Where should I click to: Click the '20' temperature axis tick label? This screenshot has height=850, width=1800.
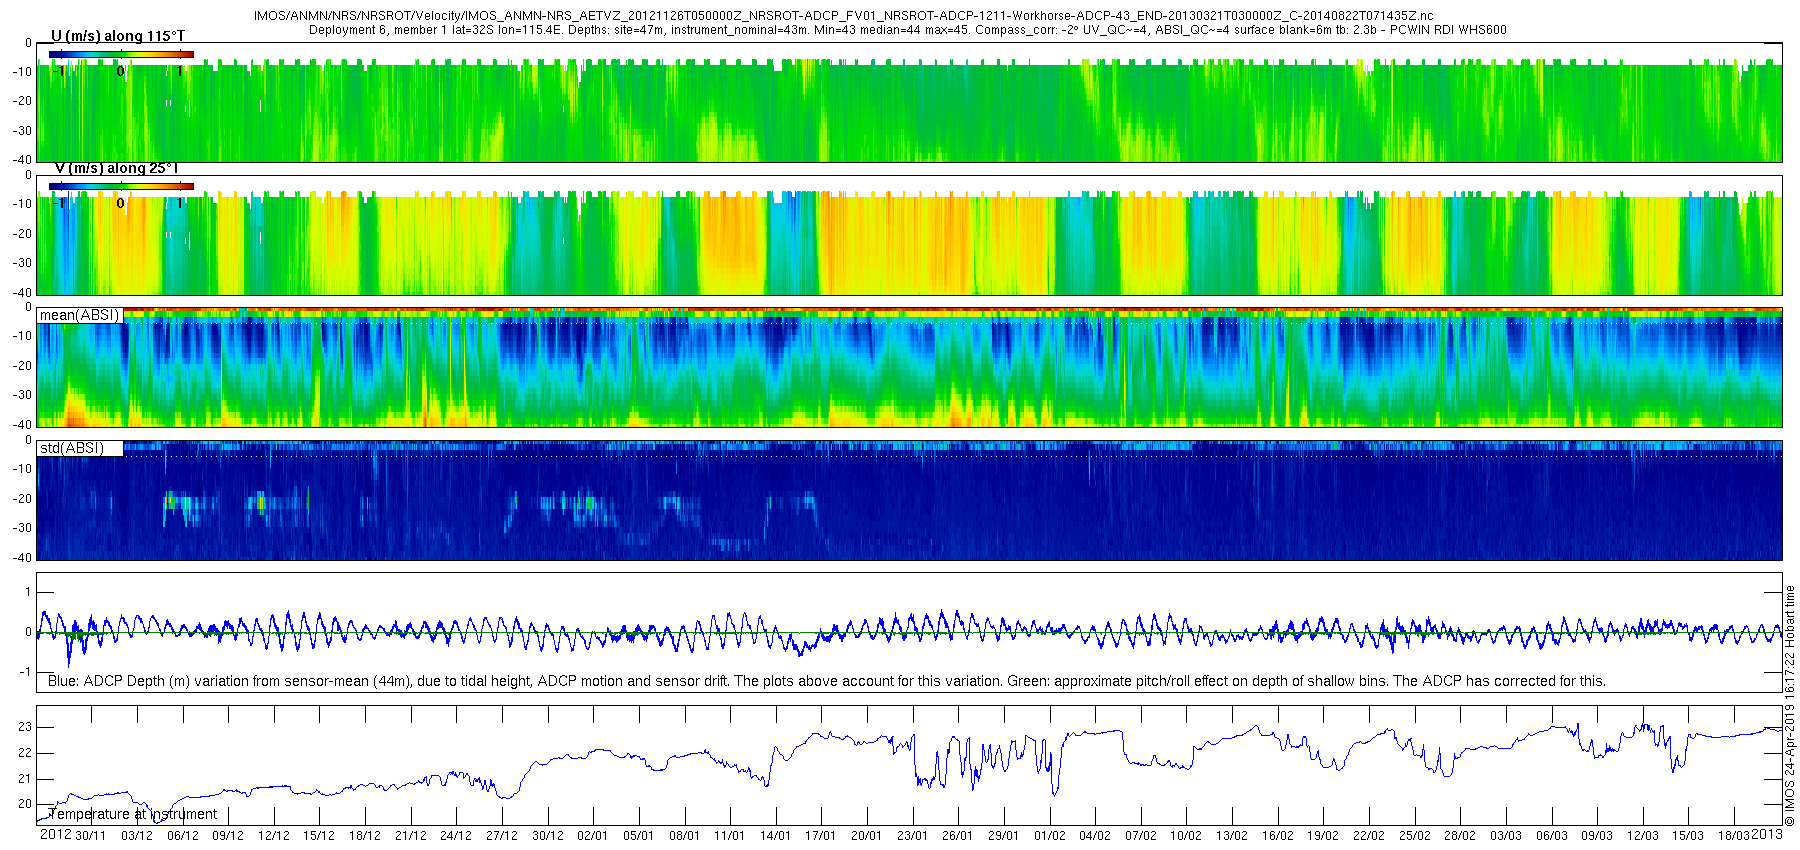(x=25, y=804)
